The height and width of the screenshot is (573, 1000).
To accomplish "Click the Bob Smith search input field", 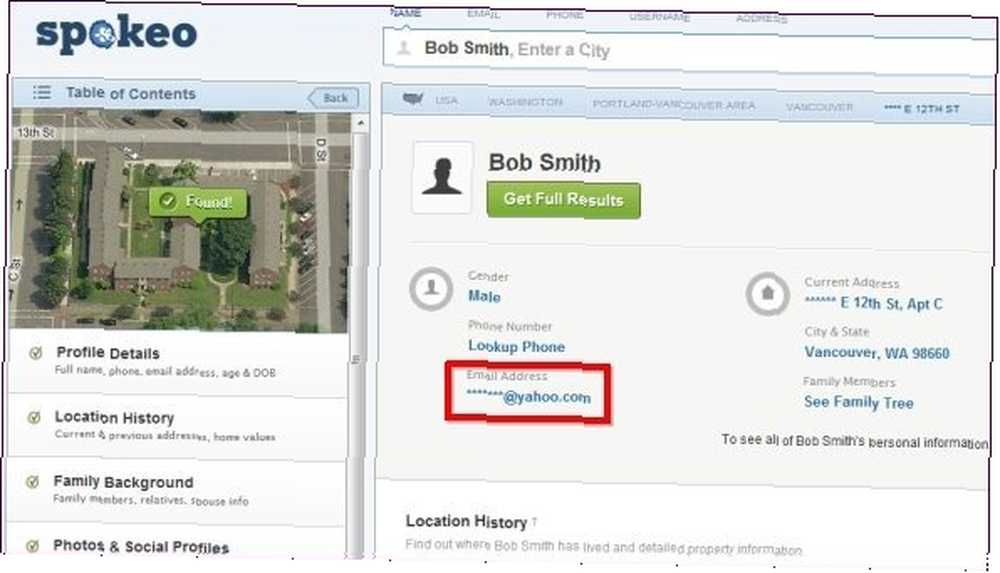I will point(689,50).
